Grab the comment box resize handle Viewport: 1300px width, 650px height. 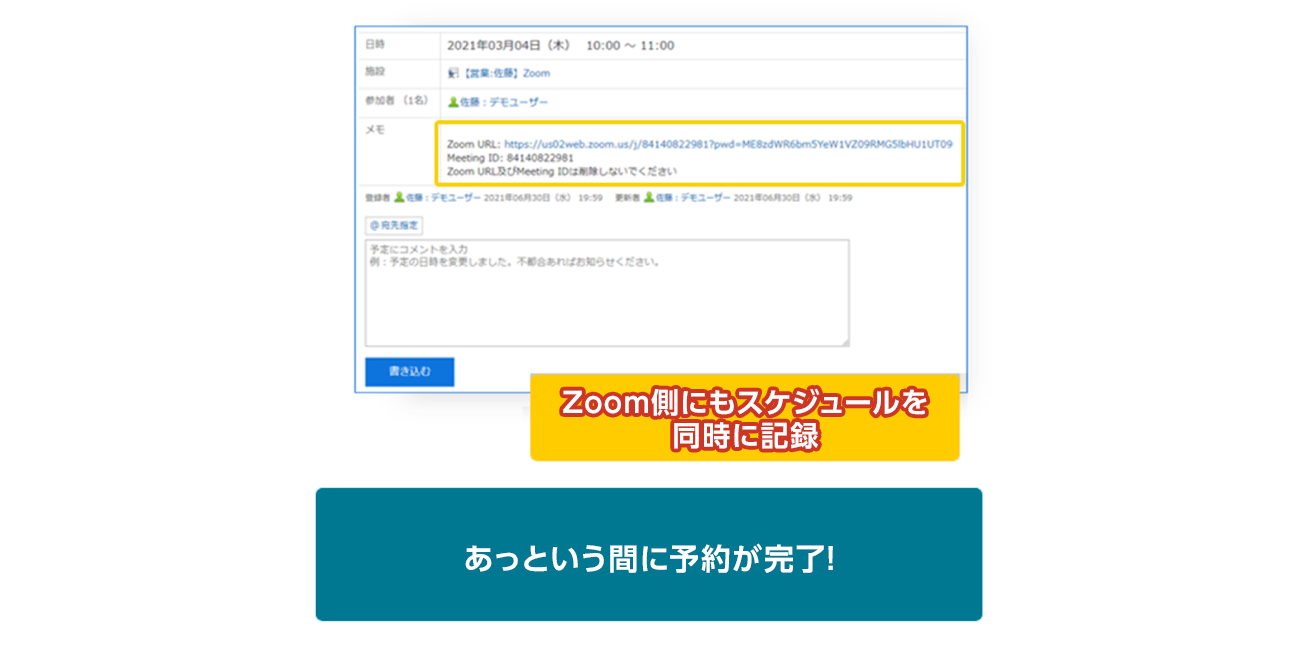coord(844,341)
